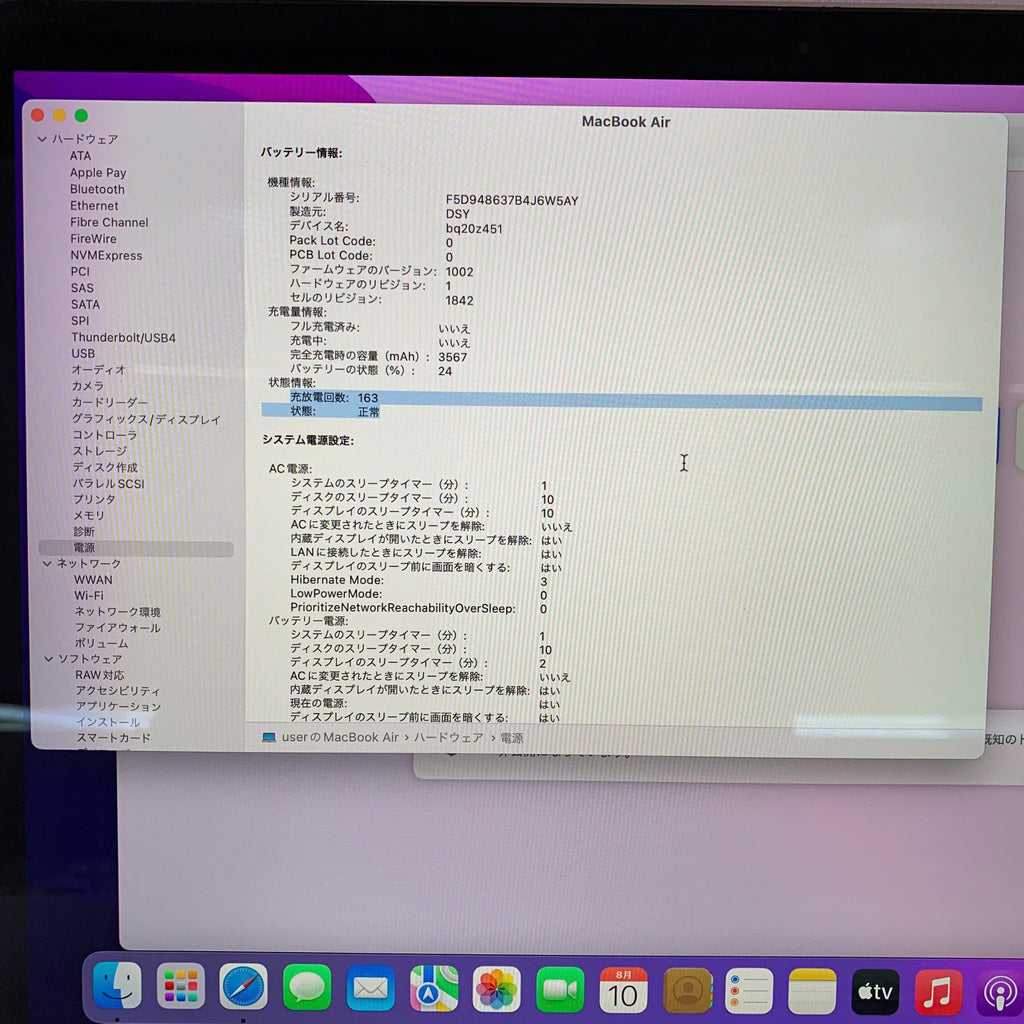The height and width of the screenshot is (1024, 1024).
Task: Select NVMExpress in the sidebar
Action: (x=106, y=255)
